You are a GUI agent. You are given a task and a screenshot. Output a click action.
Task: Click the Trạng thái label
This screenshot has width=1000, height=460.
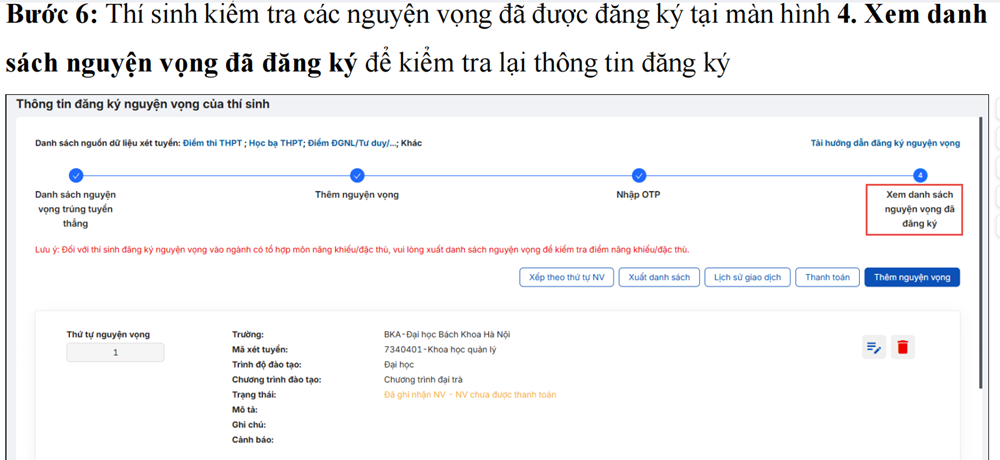254,395
